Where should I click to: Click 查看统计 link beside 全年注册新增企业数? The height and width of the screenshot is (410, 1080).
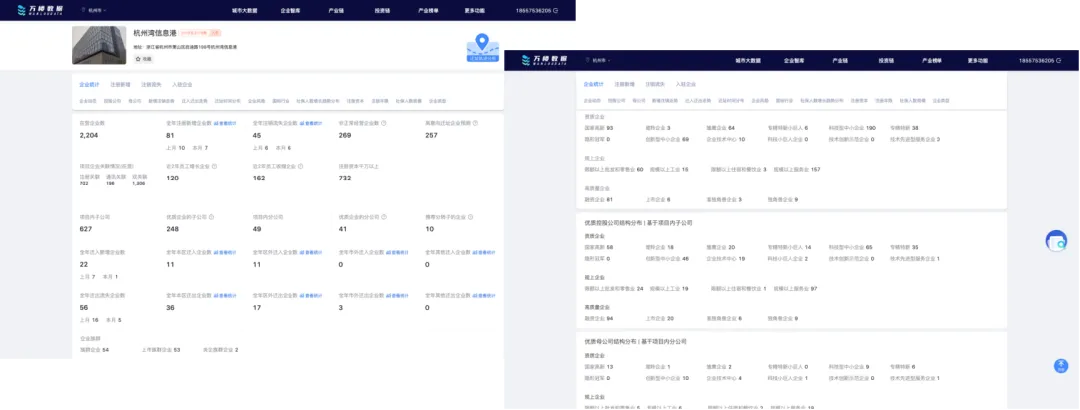[225, 123]
